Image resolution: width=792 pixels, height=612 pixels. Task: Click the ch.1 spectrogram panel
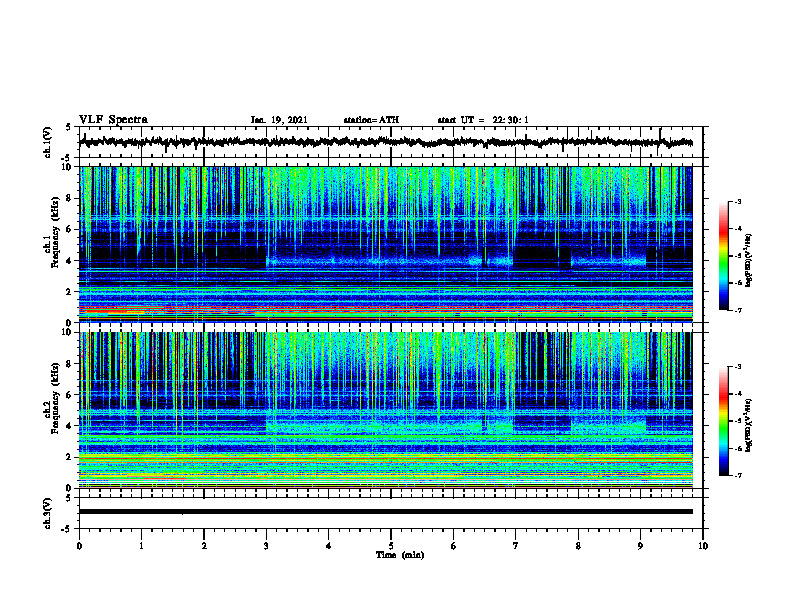click(x=386, y=244)
